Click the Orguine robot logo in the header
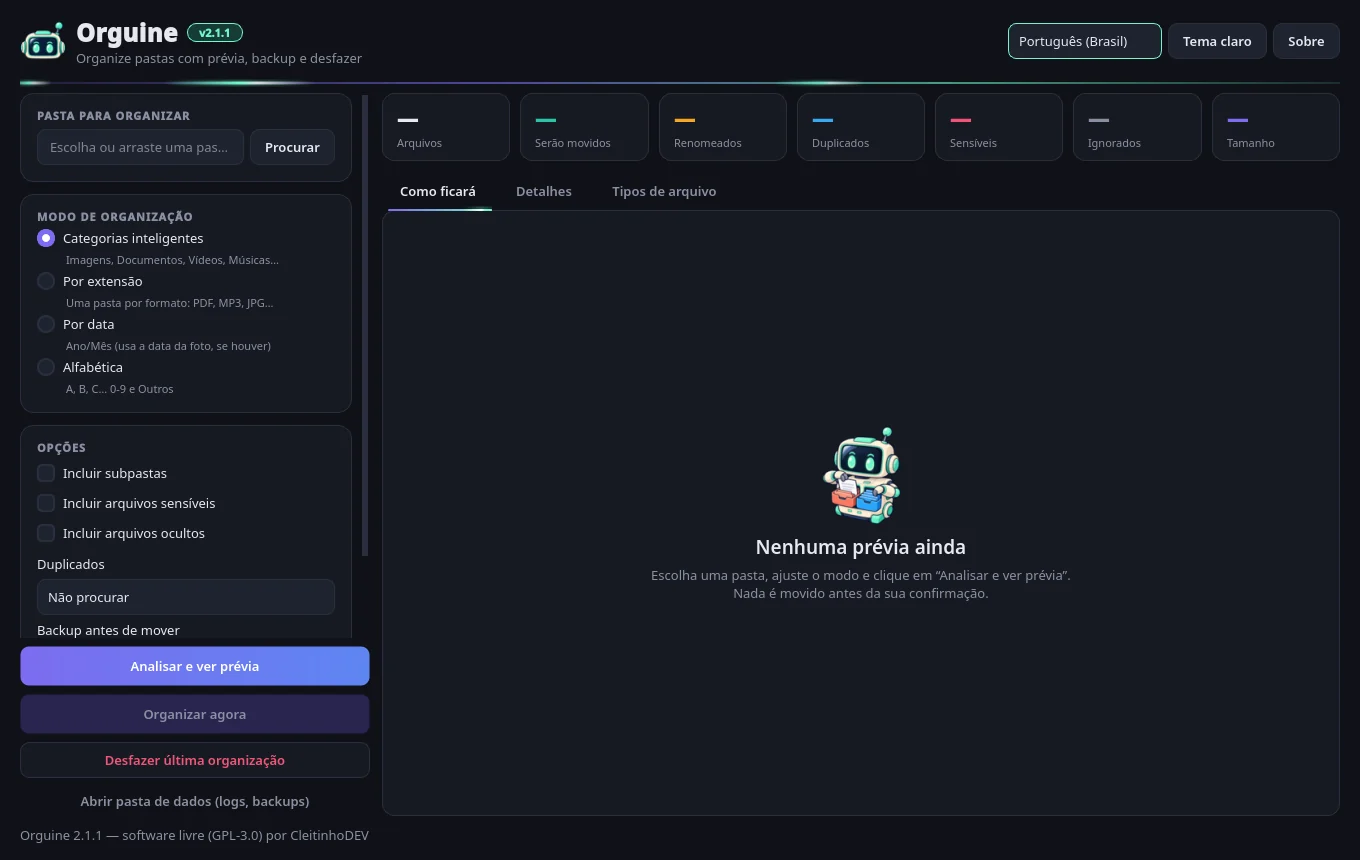 (43, 42)
